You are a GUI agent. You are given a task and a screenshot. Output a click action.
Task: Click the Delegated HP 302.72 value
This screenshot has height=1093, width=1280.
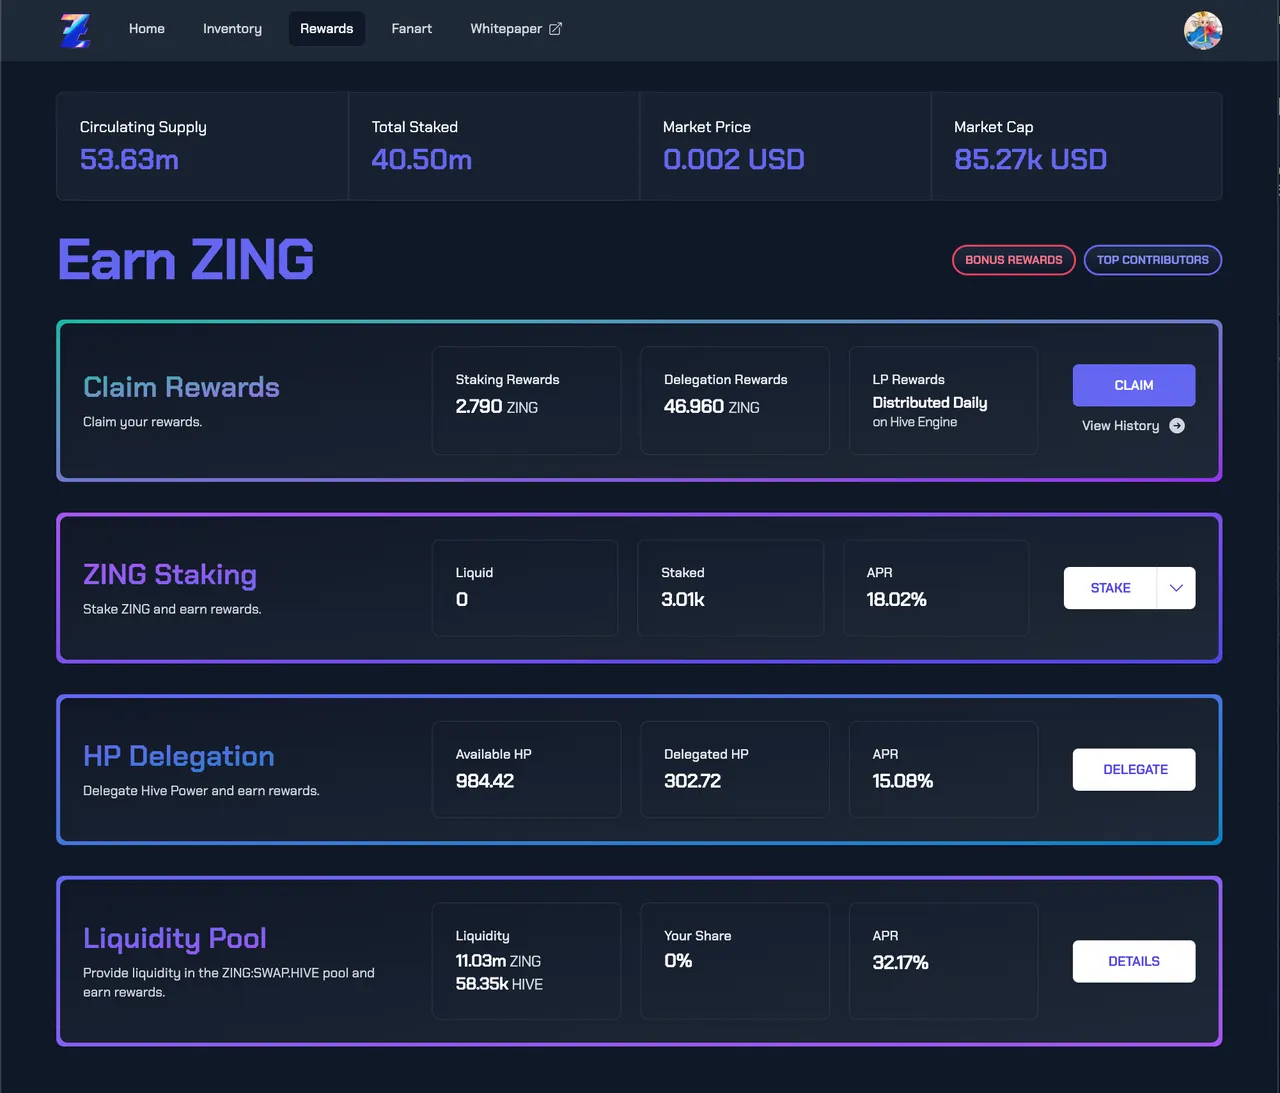click(692, 781)
